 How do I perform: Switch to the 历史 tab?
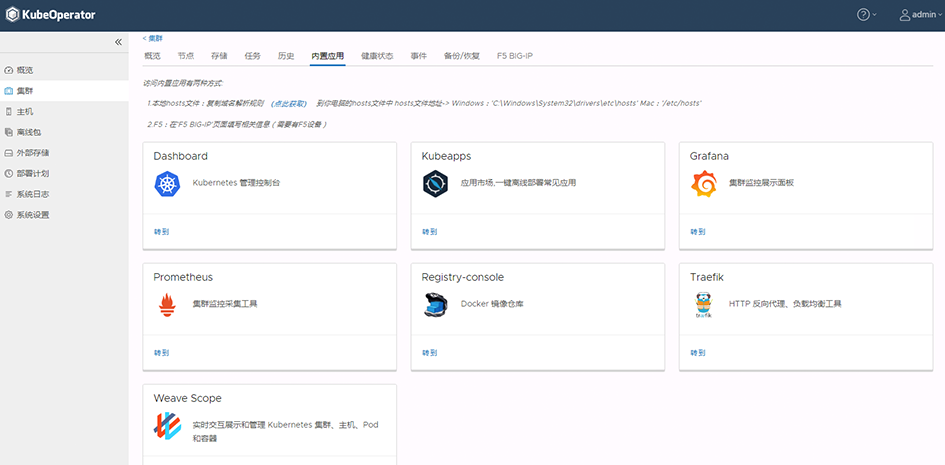click(286, 56)
